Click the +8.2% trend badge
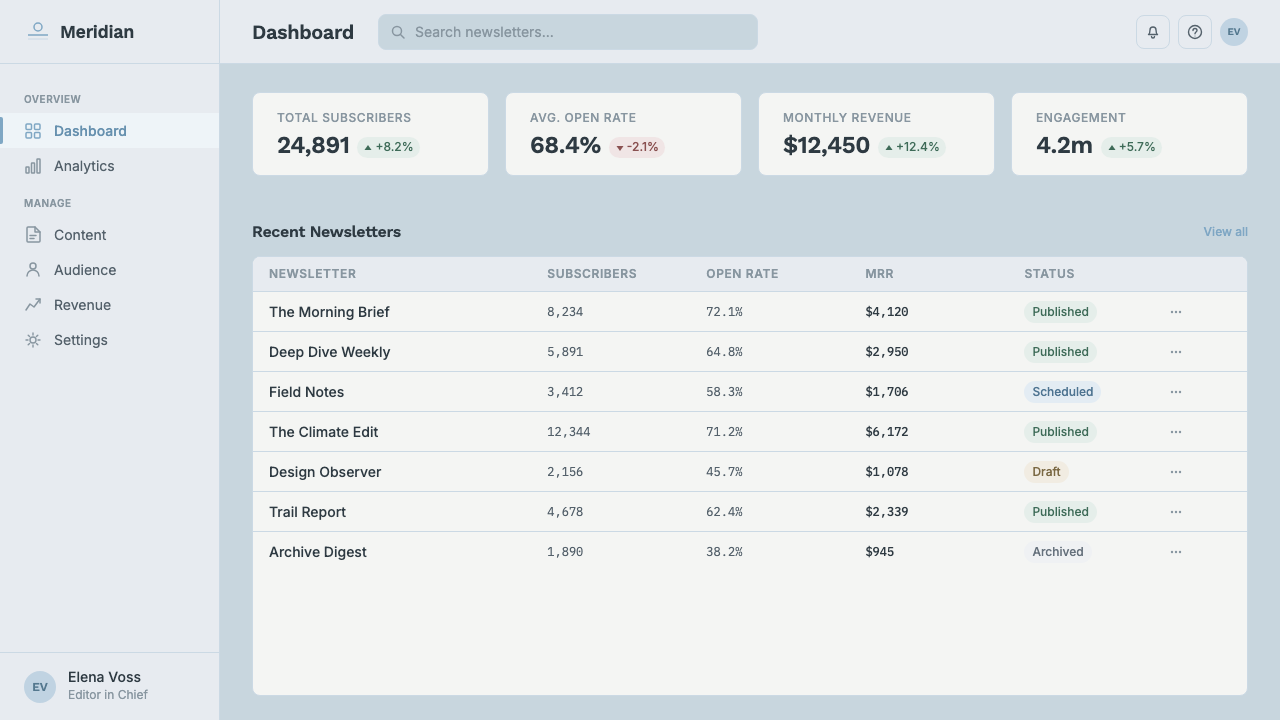 click(x=389, y=147)
